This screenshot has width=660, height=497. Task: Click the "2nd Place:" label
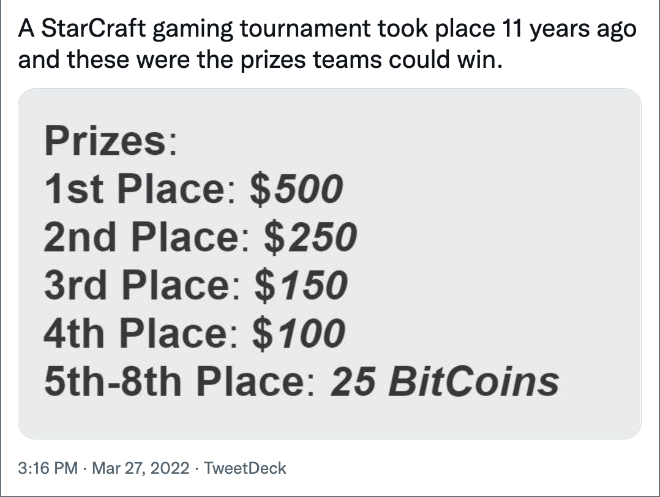coord(148,238)
